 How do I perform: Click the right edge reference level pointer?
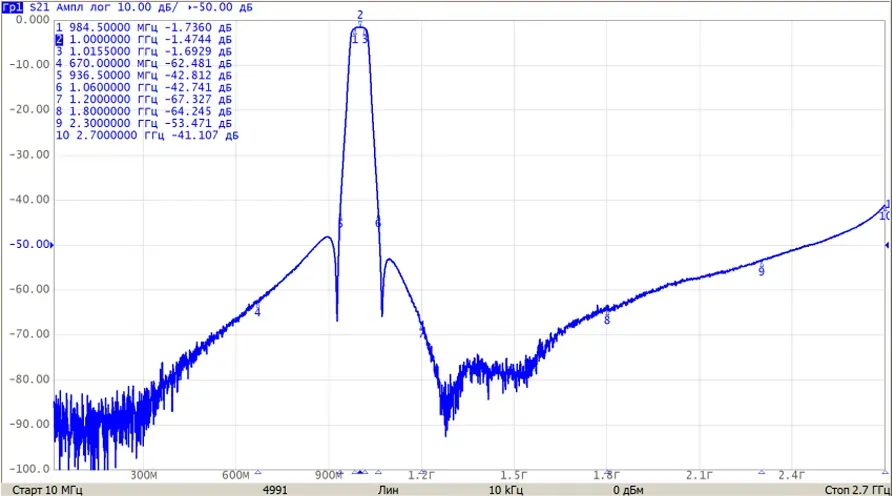tap(887, 245)
